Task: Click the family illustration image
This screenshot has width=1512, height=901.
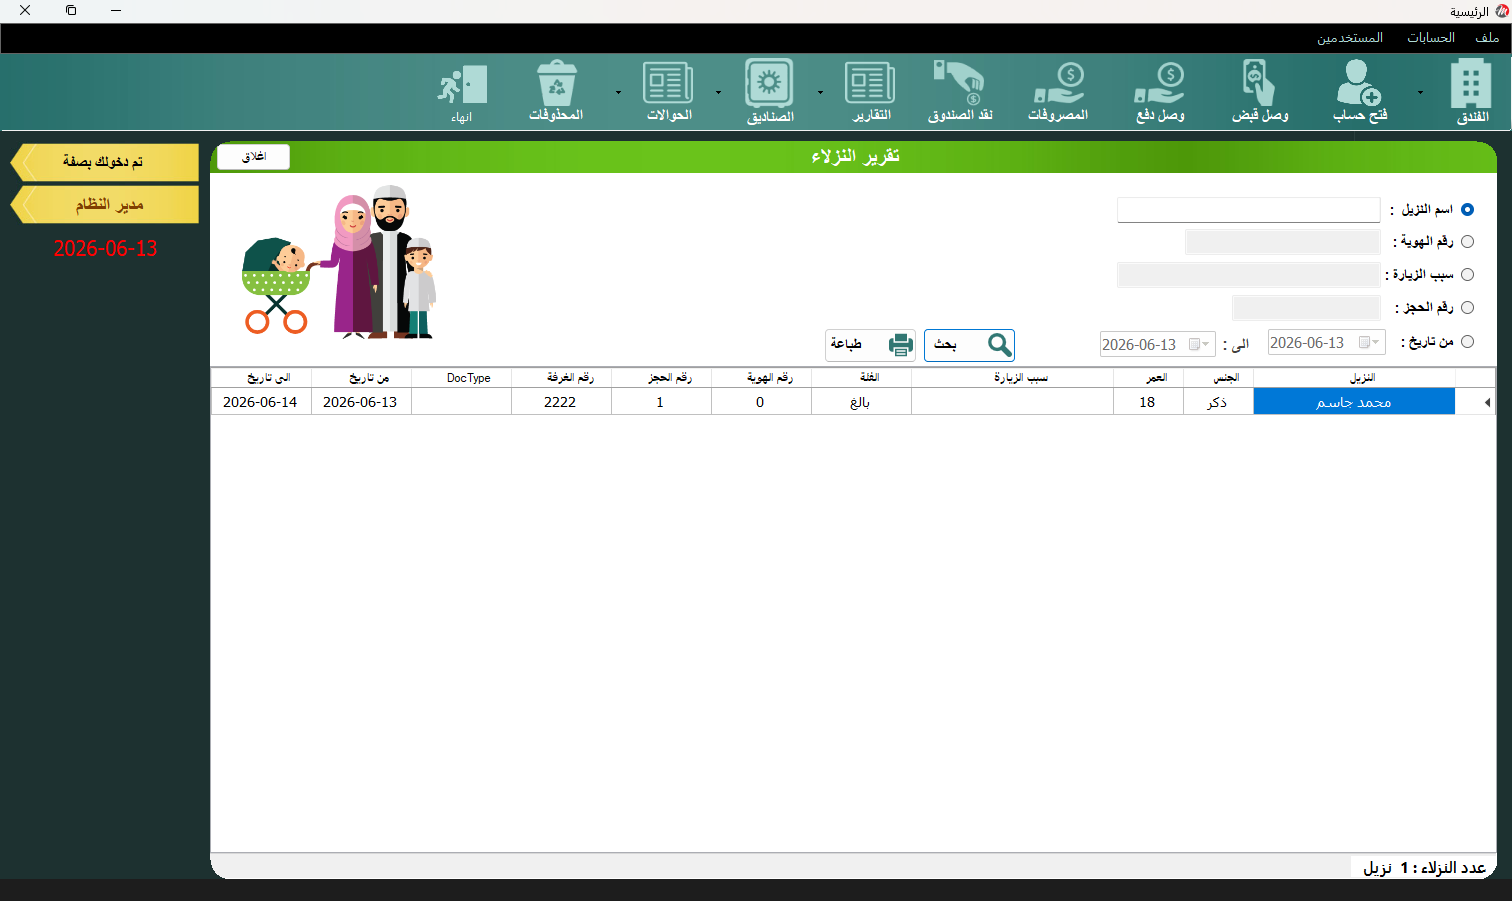Action: click(339, 261)
